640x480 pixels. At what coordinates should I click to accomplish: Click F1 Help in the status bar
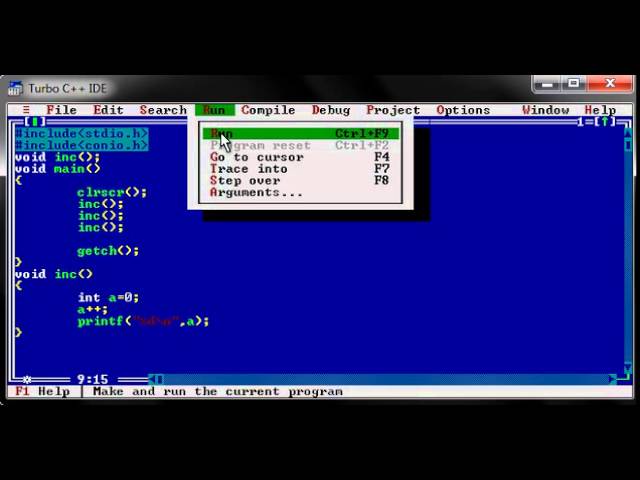[x=42, y=391]
